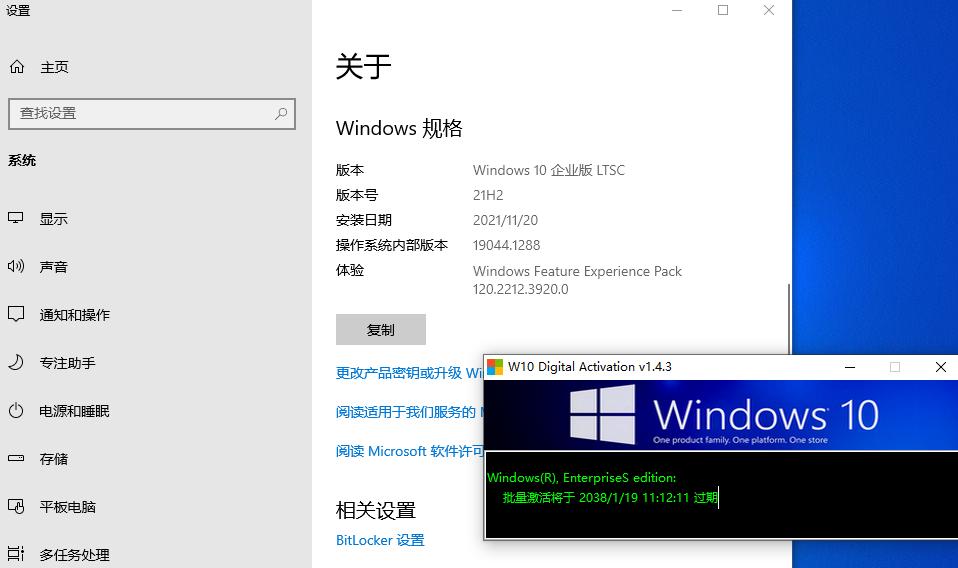958x568 pixels.
Task: Click the 相关设置 heading
Action: point(376,511)
